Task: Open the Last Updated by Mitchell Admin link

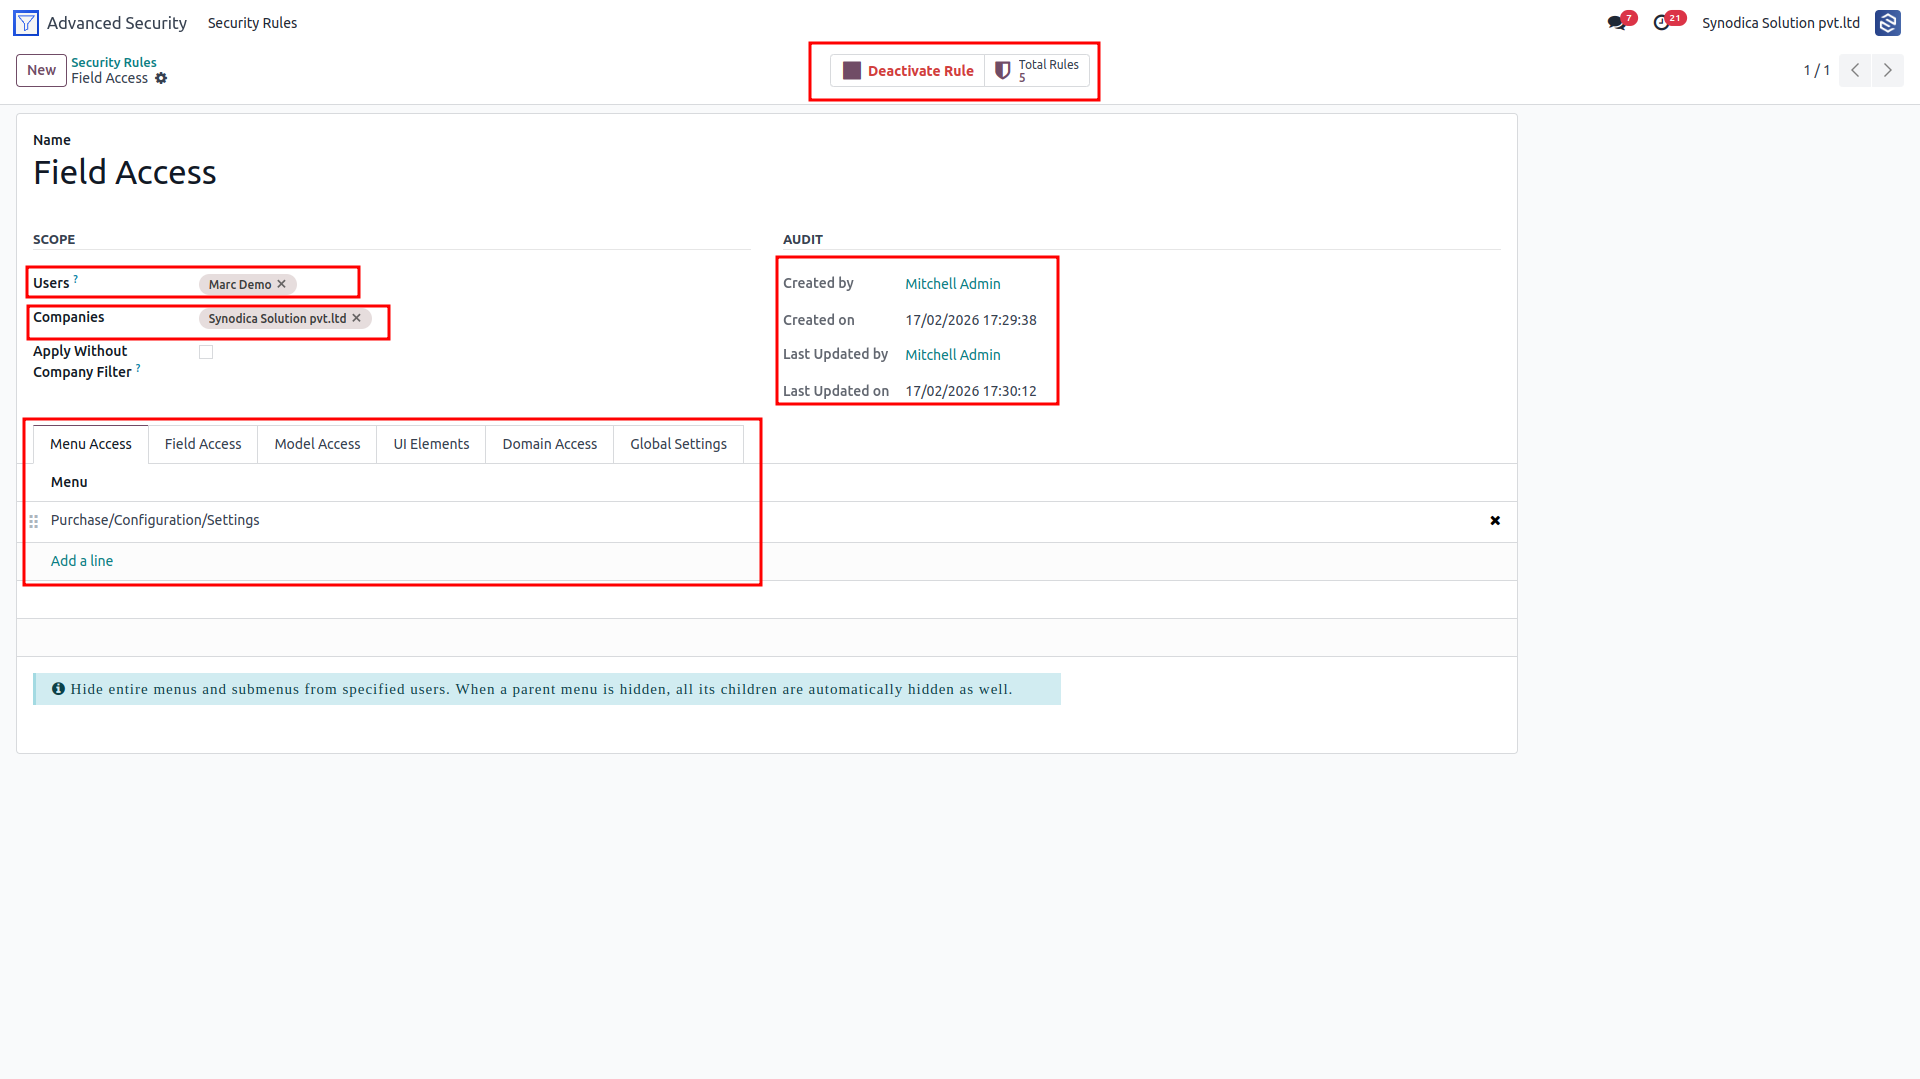Action: [952, 355]
